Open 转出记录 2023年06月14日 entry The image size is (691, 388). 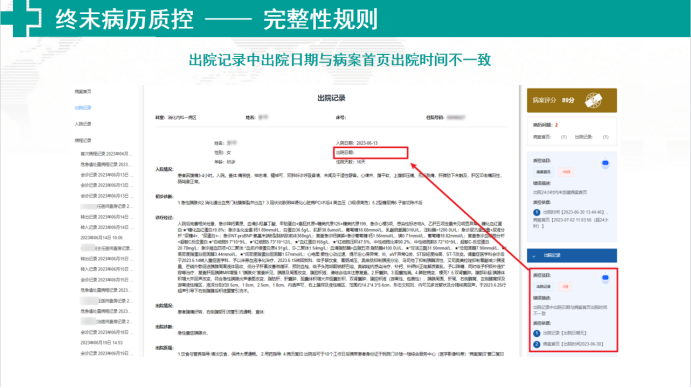(x=106, y=217)
